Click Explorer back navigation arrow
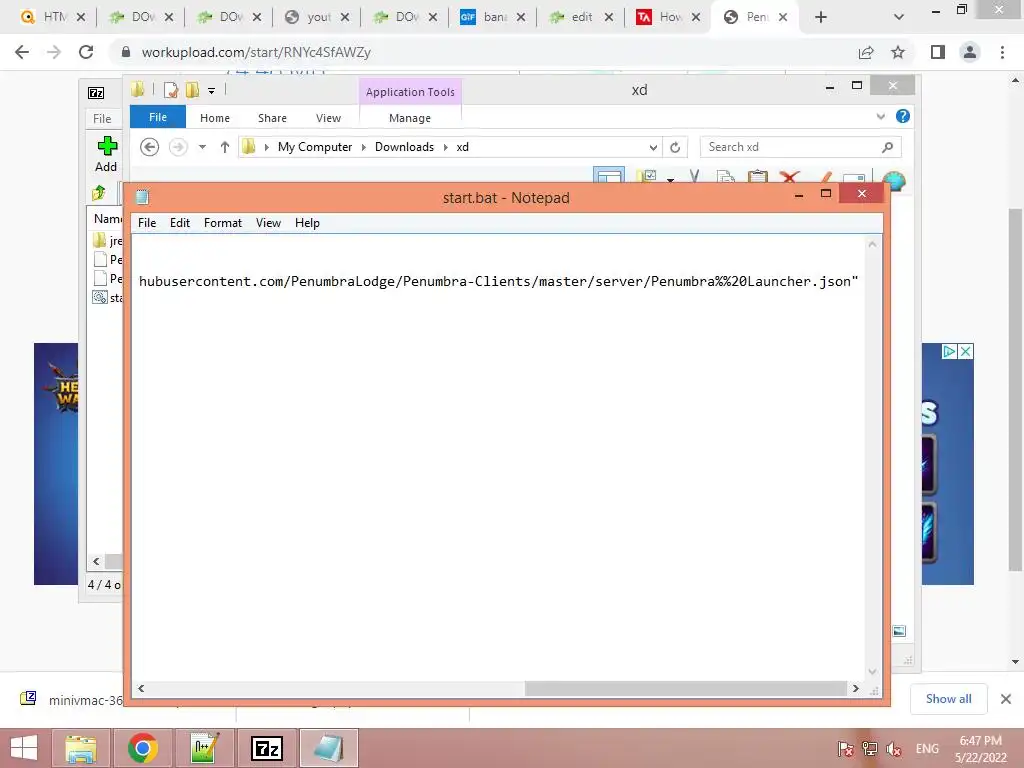This screenshot has width=1024, height=768. (150, 147)
